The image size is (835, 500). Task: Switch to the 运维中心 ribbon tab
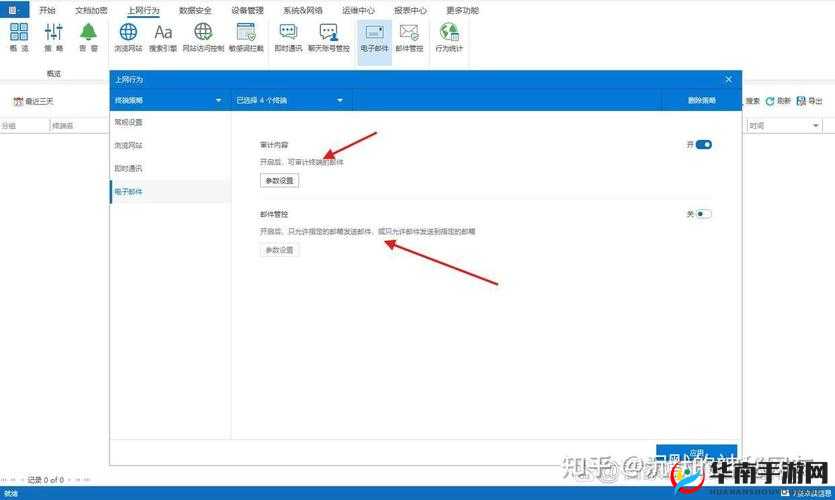[358, 10]
